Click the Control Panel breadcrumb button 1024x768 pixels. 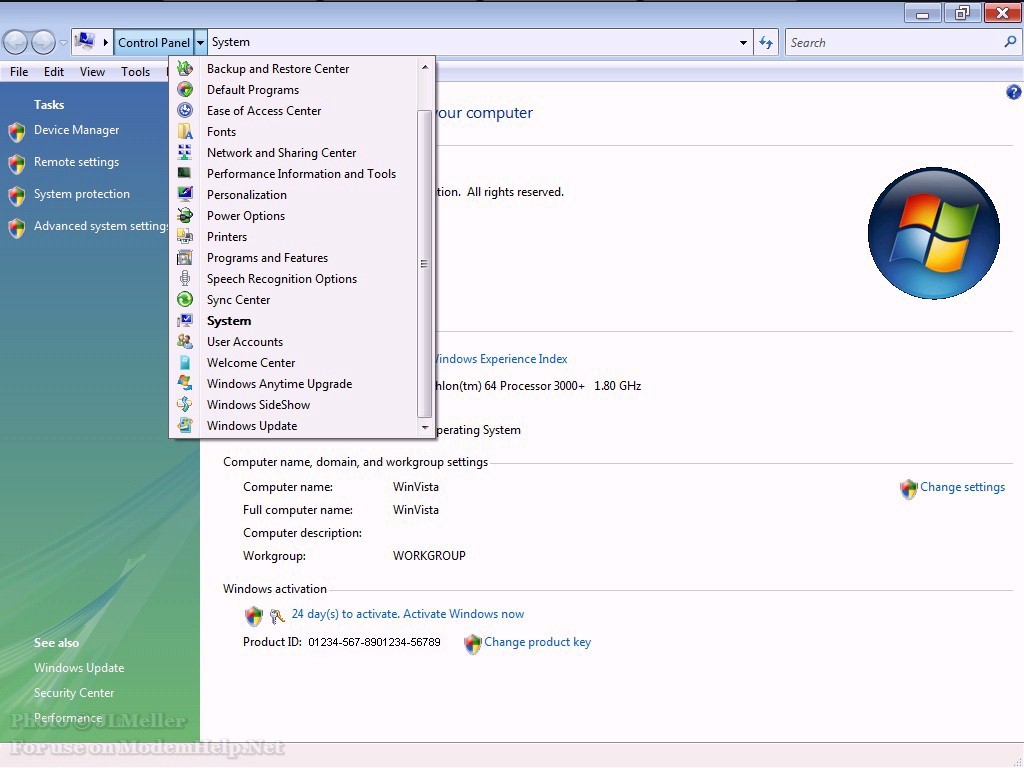(153, 42)
